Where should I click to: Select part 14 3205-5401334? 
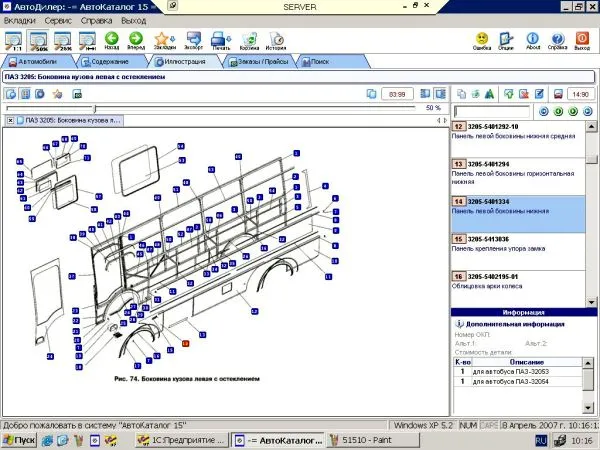coord(518,214)
